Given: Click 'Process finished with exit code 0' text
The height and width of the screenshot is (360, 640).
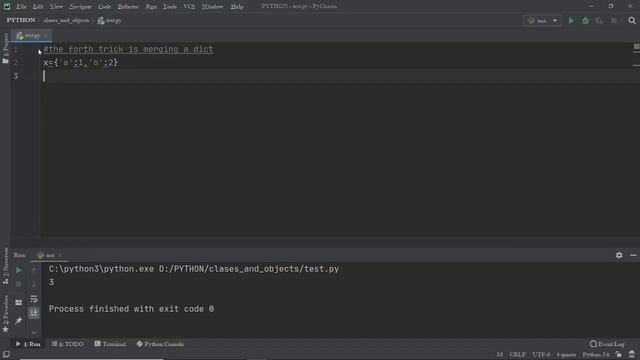Looking at the screenshot, I should pos(131,309).
